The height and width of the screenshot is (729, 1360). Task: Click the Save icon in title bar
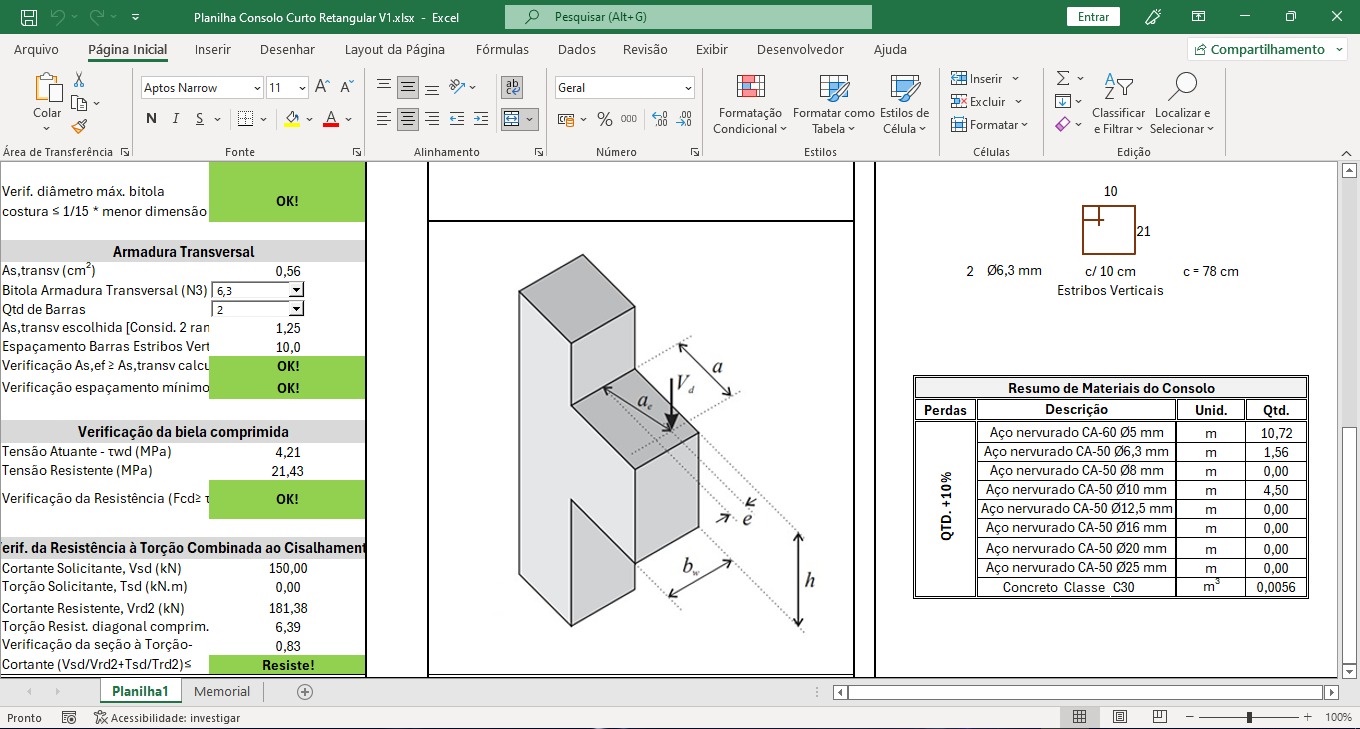pos(29,17)
